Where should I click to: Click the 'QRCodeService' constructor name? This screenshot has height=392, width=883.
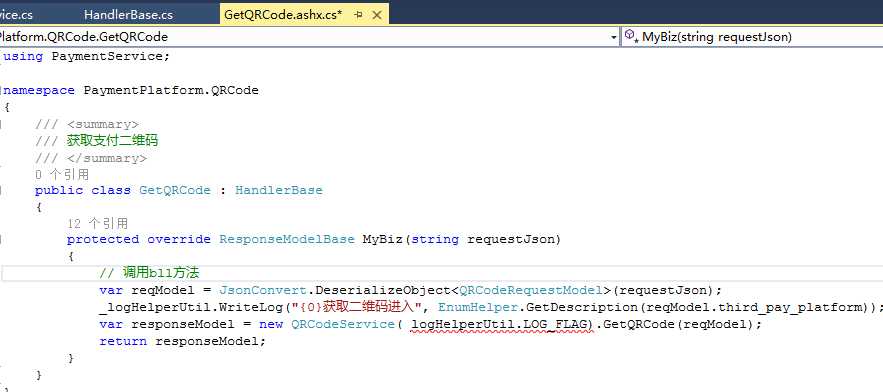[x=343, y=324]
